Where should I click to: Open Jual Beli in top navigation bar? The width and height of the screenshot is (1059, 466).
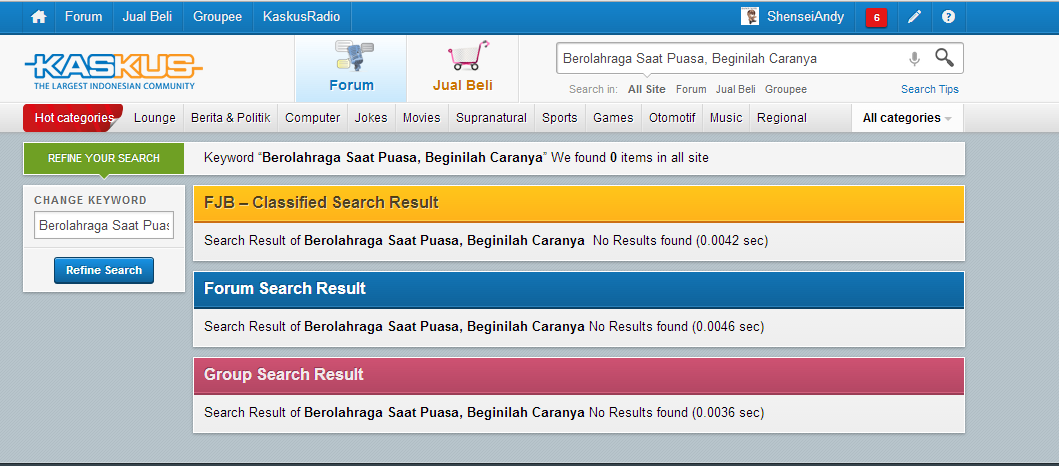(147, 17)
